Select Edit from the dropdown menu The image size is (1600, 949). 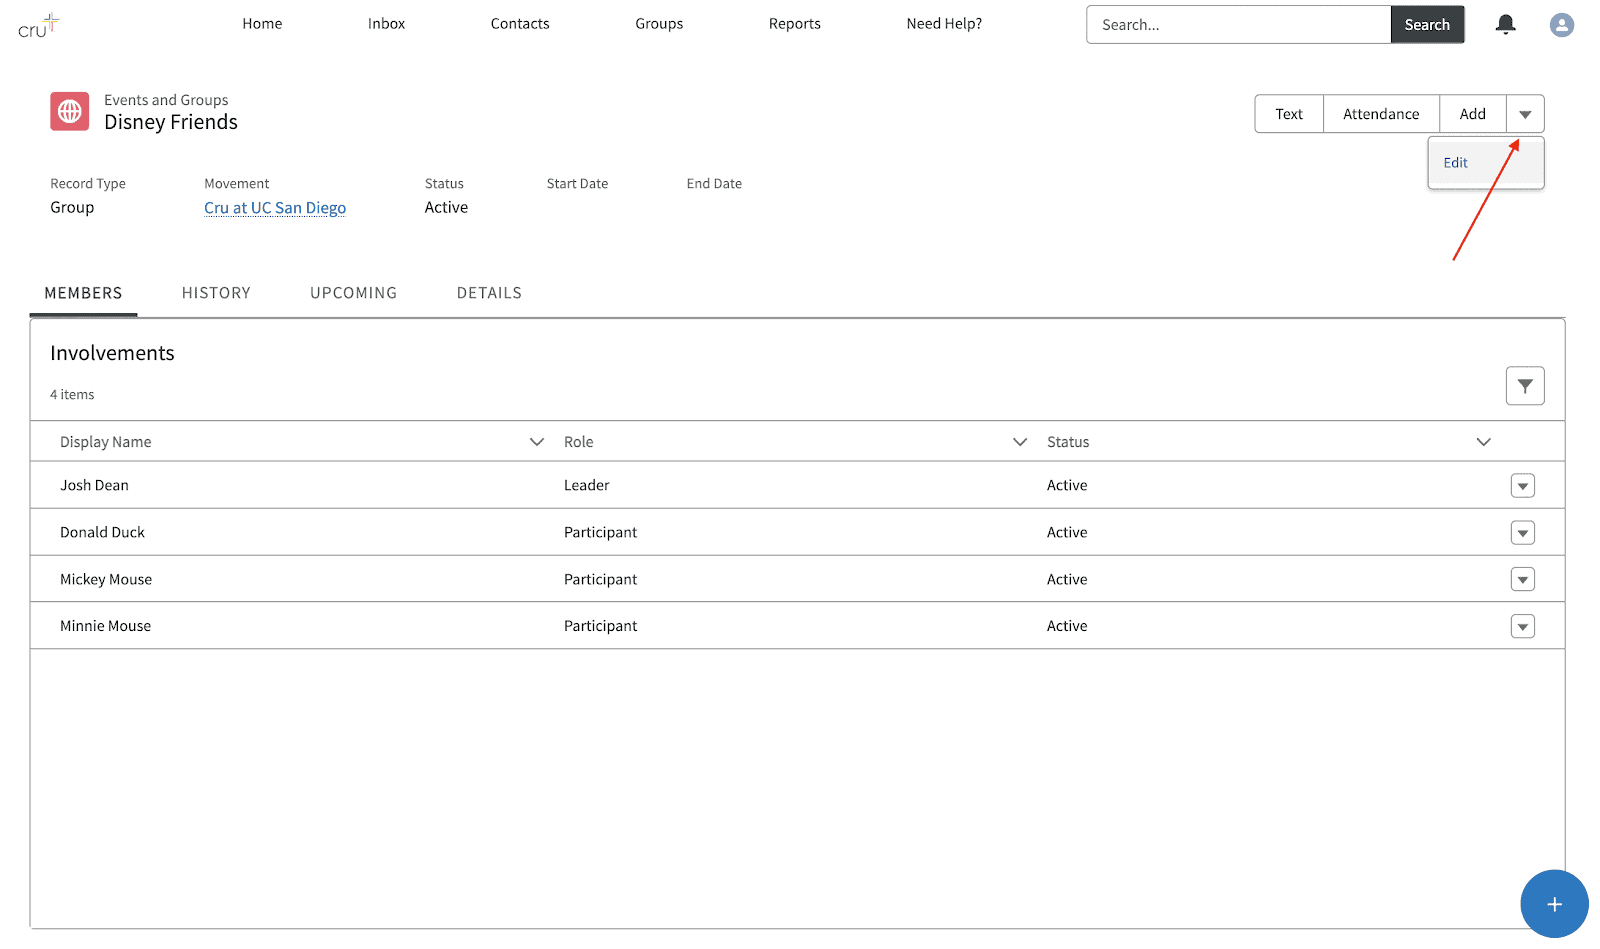click(1455, 163)
